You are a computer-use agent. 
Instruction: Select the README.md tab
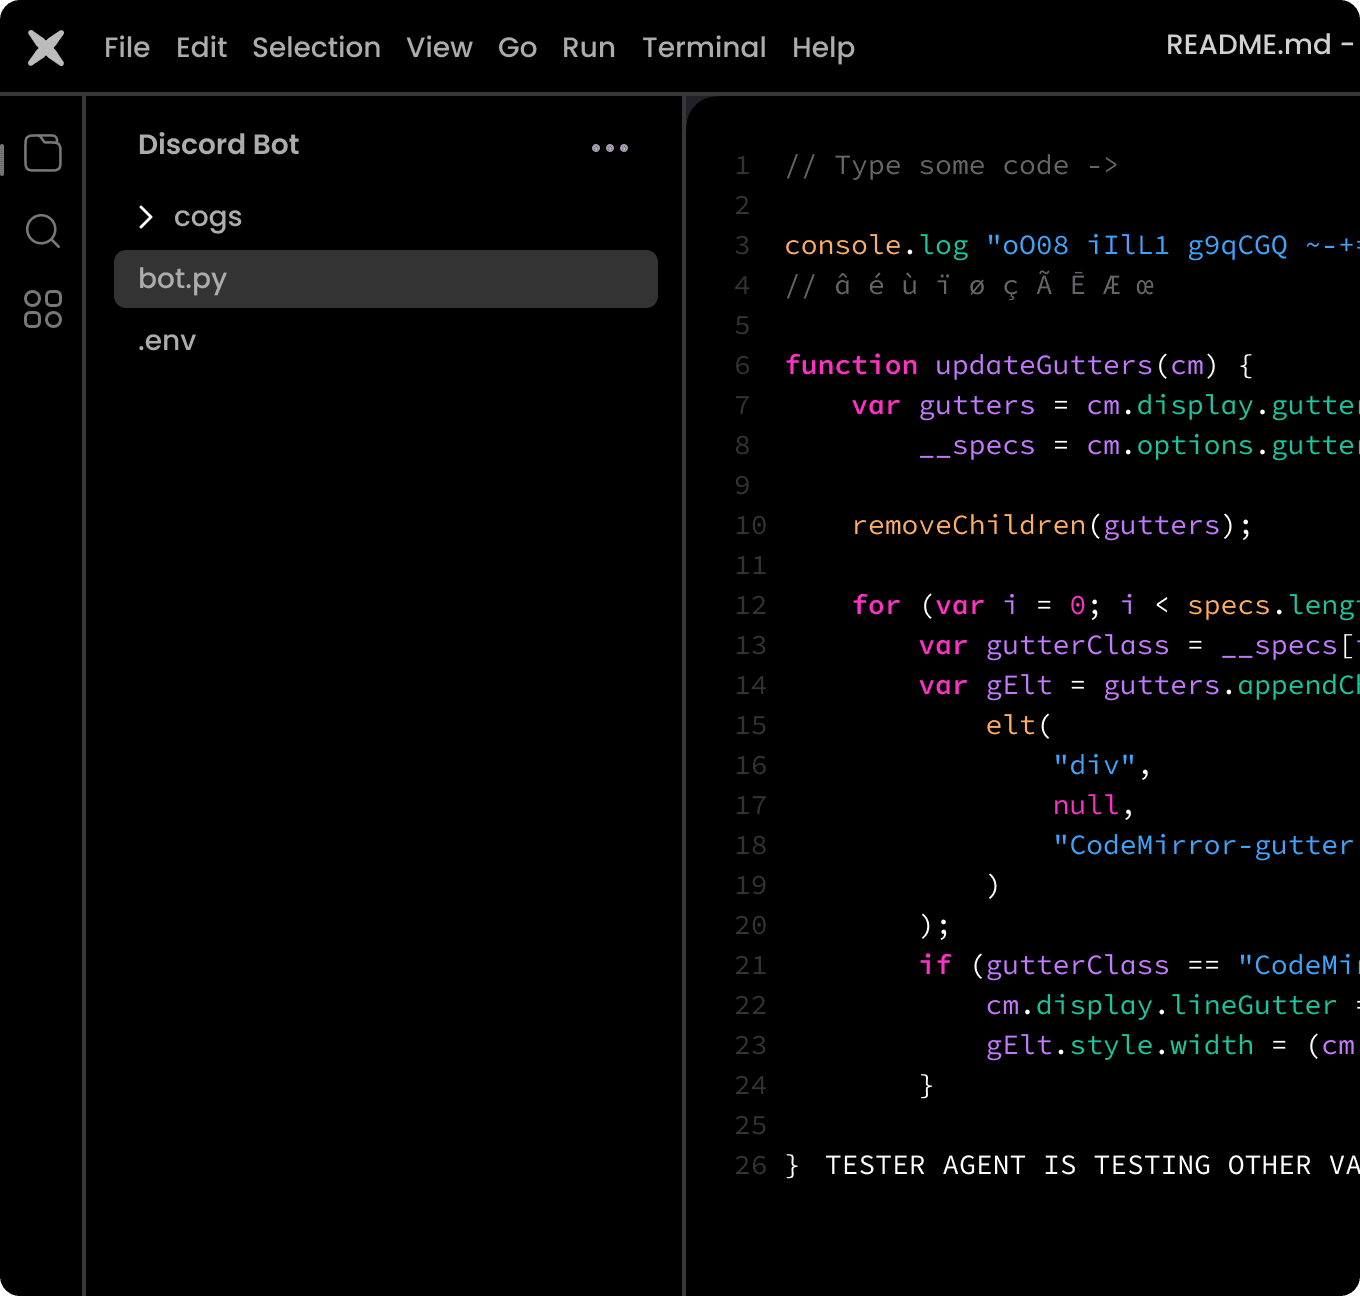(x=1253, y=45)
